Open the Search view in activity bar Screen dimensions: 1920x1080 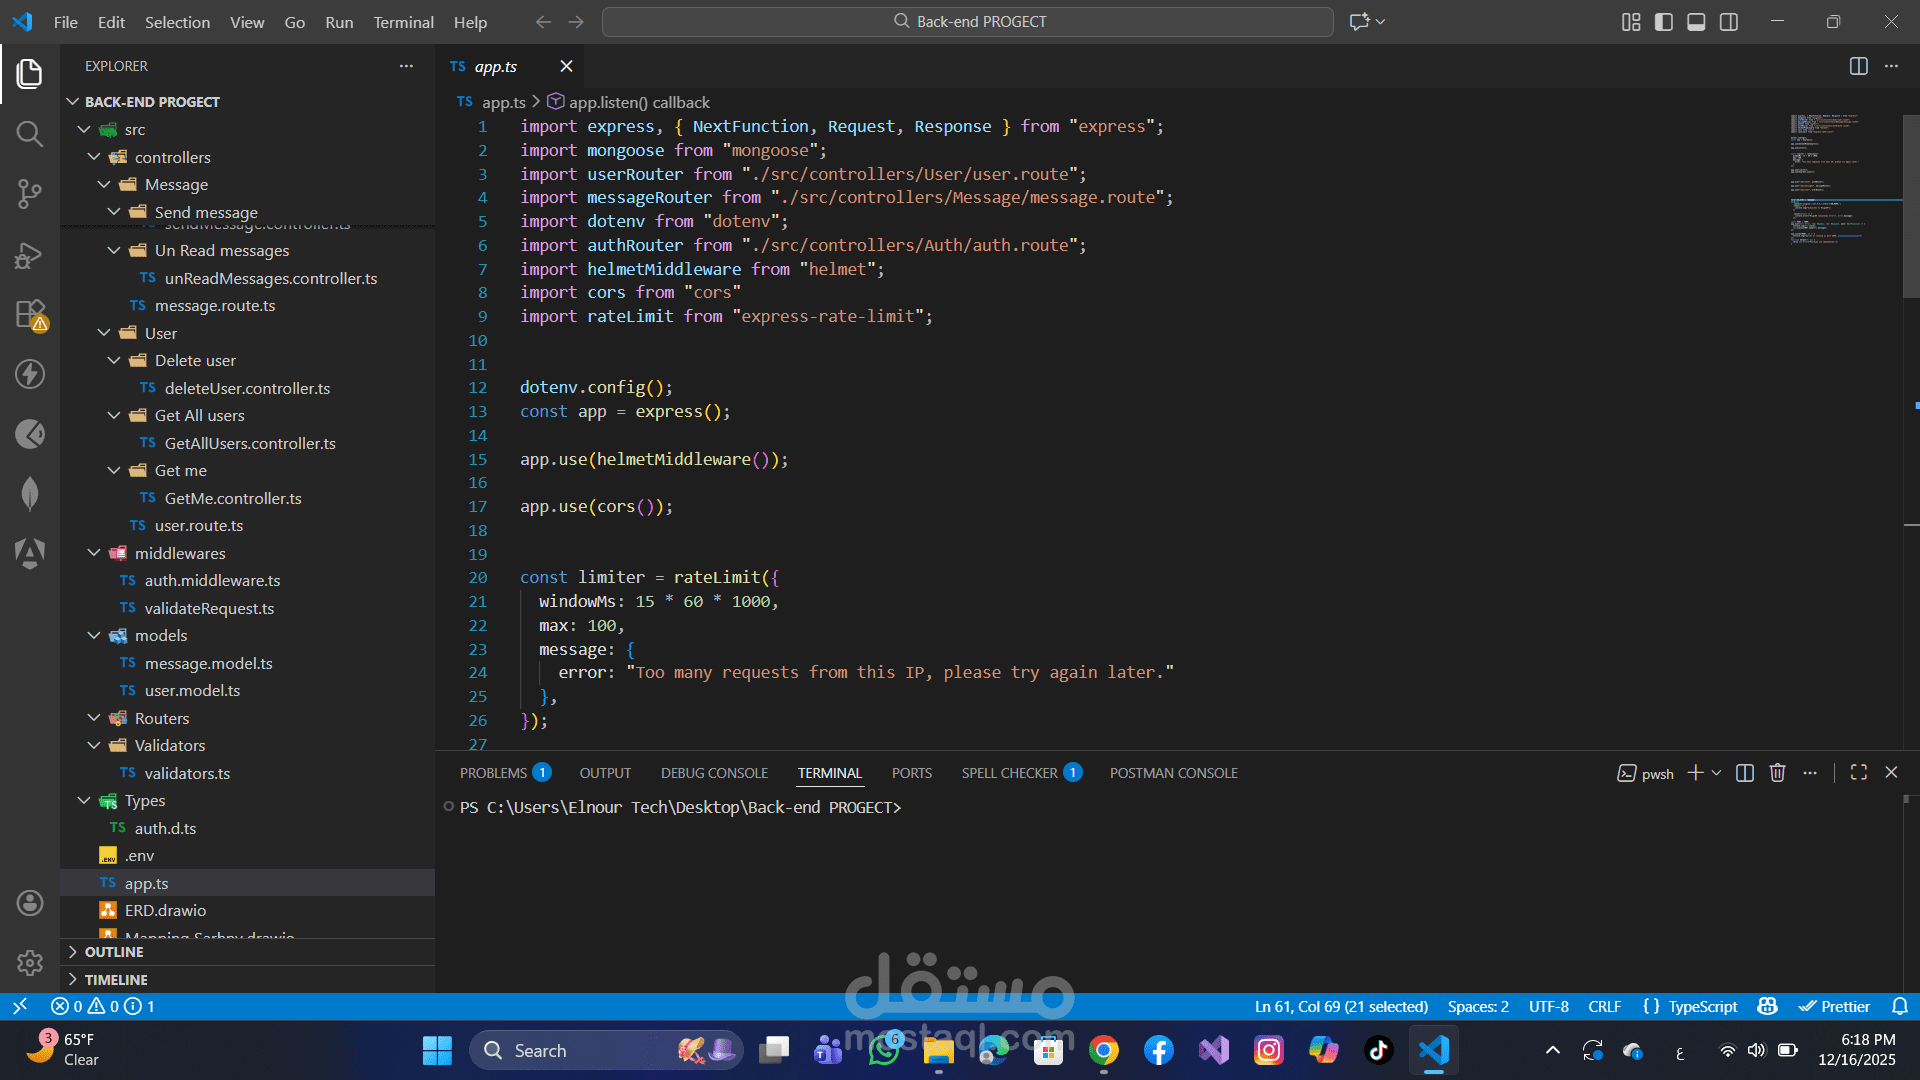click(x=30, y=134)
